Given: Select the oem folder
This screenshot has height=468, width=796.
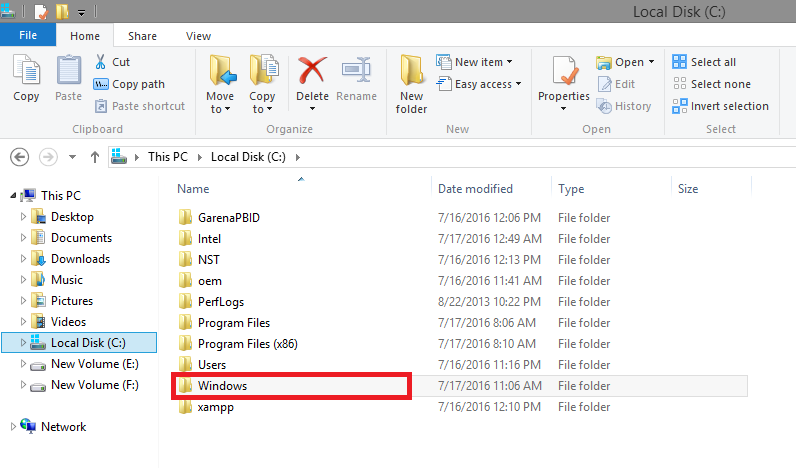Looking at the screenshot, I should (x=210, y=281).
